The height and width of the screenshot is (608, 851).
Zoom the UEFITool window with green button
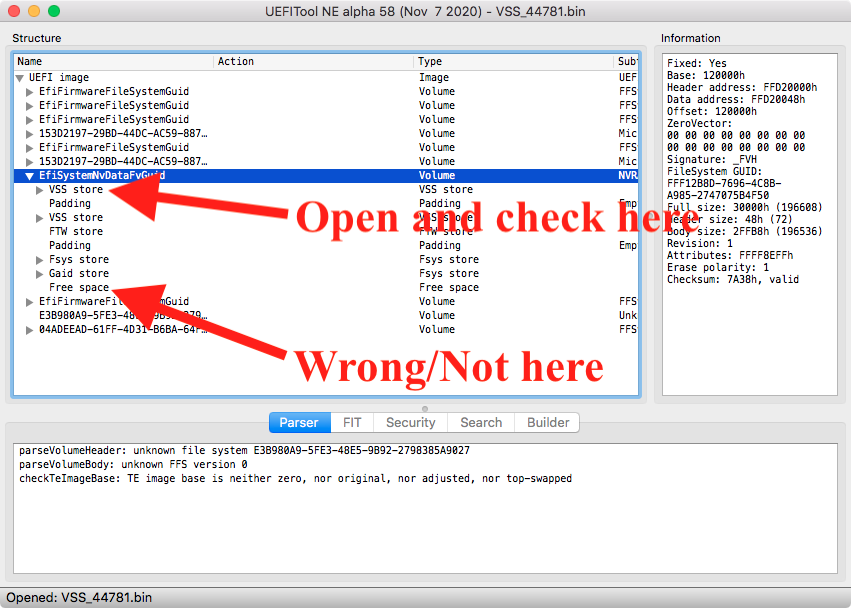[x=54, y=11]
